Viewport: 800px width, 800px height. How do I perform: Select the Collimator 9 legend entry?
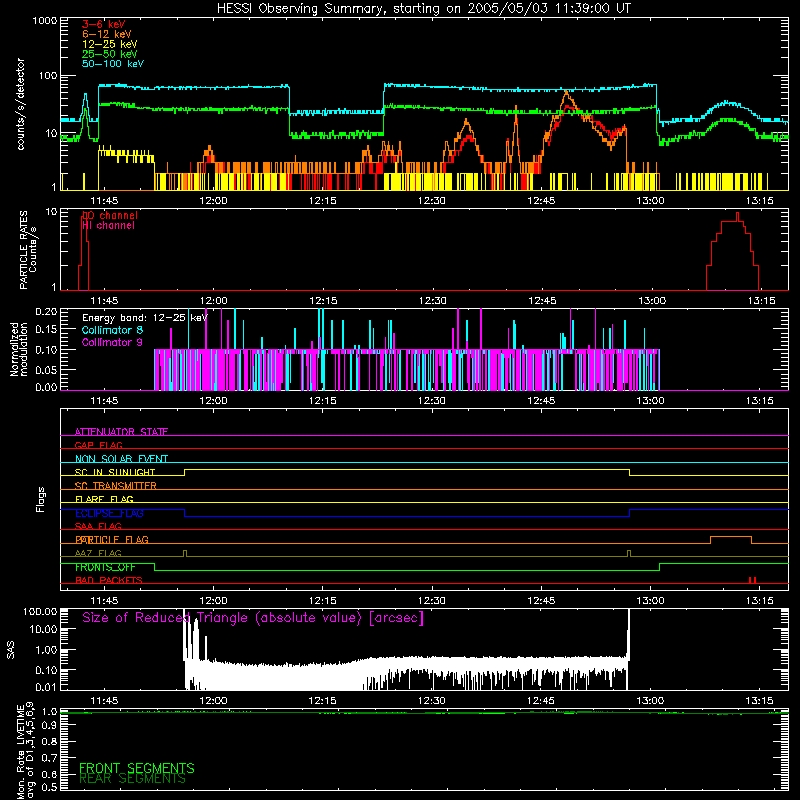point(112,342)
